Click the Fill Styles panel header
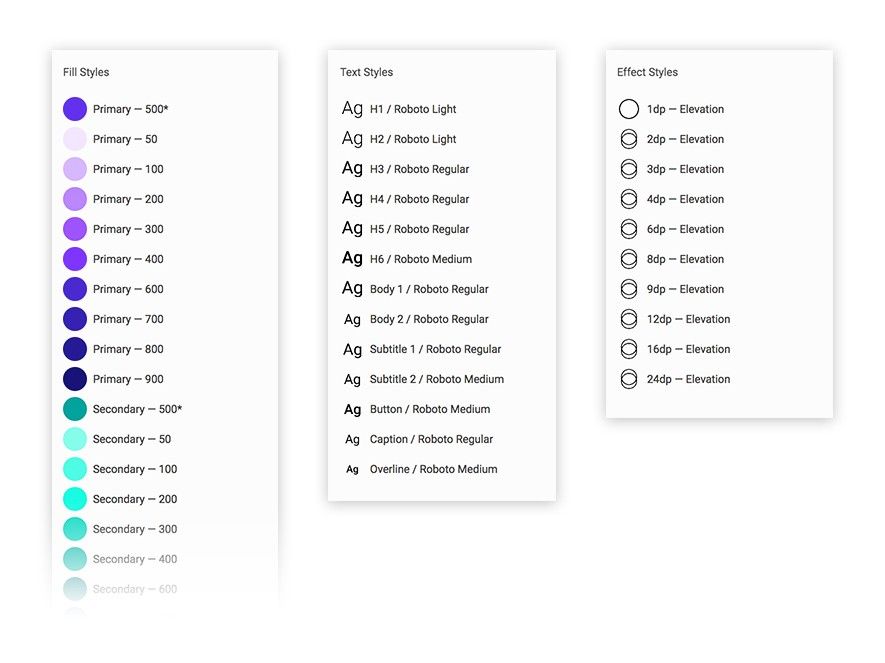This screenshot has width=885, height=663. (x=84, y=72)
